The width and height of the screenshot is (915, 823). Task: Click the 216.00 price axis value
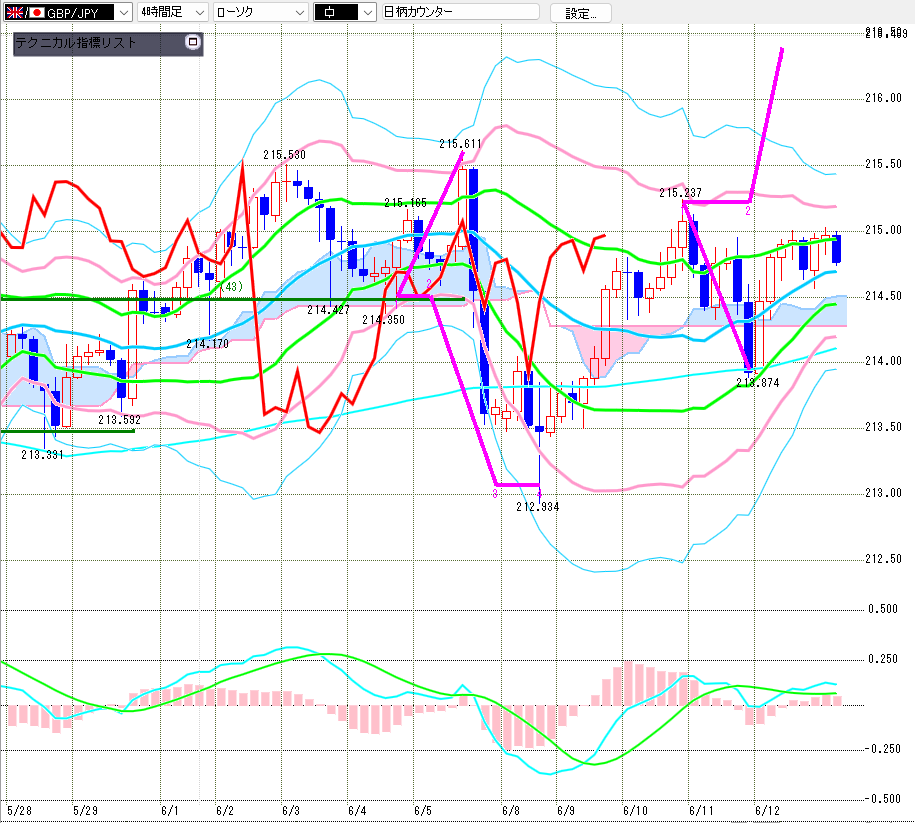(883, 99)
